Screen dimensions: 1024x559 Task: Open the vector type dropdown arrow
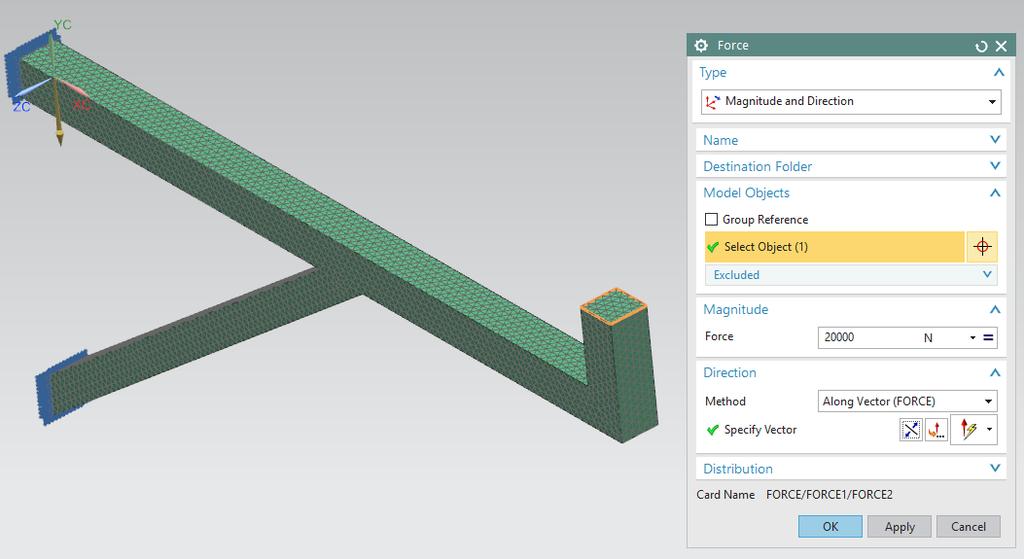(x=990, y=430)
